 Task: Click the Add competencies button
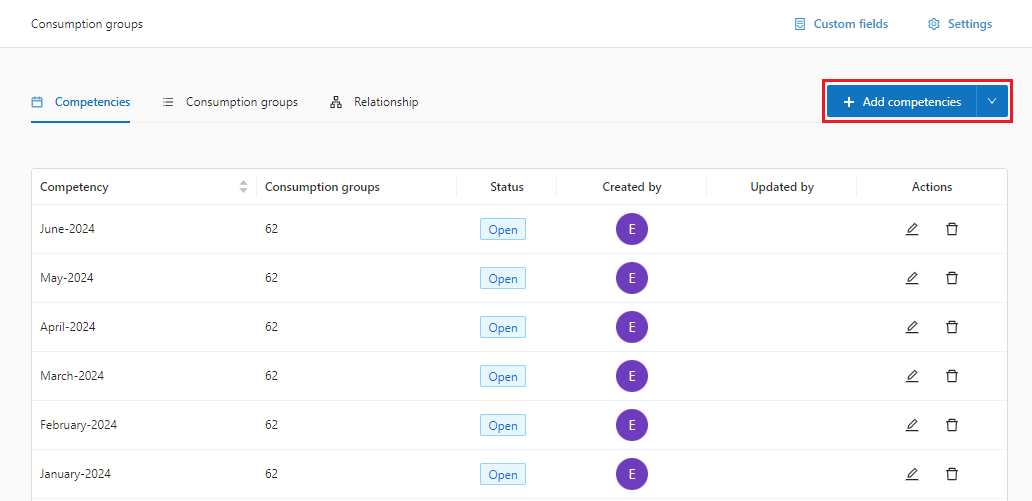pyautogui.click(x=901, y=102)
